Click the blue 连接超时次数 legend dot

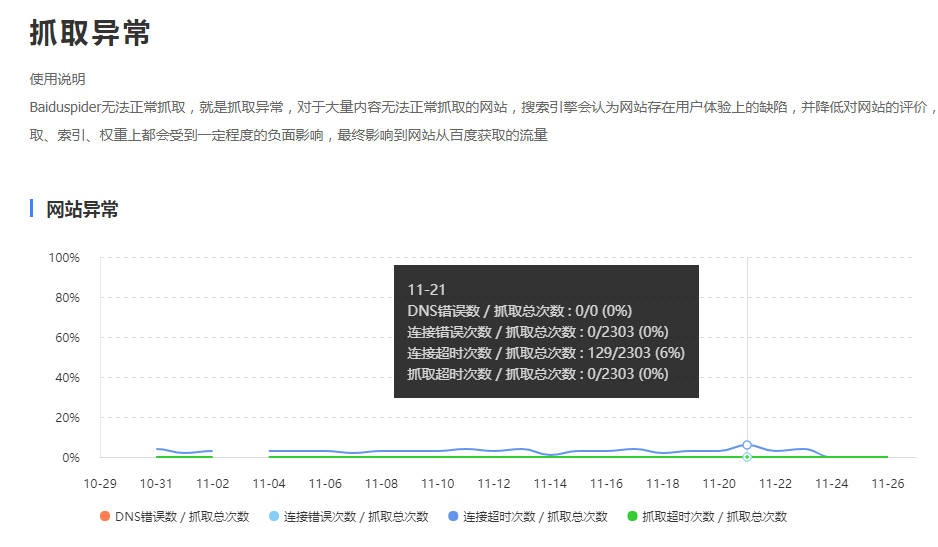pyautogui.click(x=452, y=517)
